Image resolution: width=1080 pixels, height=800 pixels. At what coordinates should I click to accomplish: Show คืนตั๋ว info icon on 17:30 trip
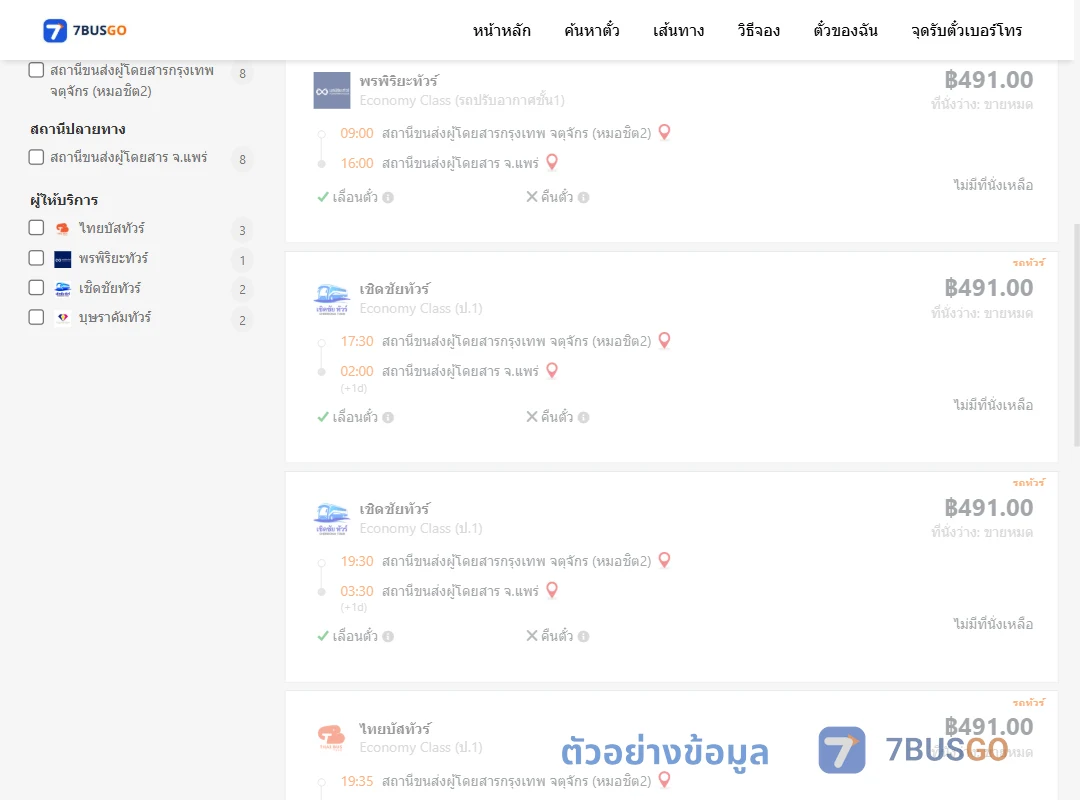[583, 418]
